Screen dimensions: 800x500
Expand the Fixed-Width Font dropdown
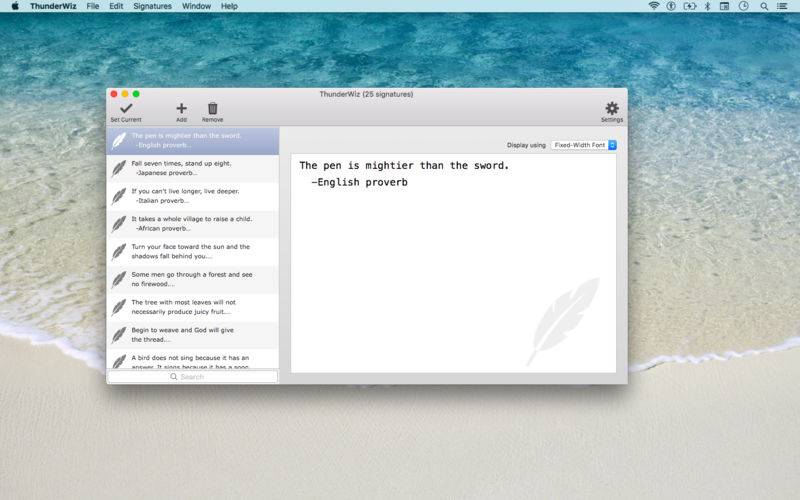(584, 145)
